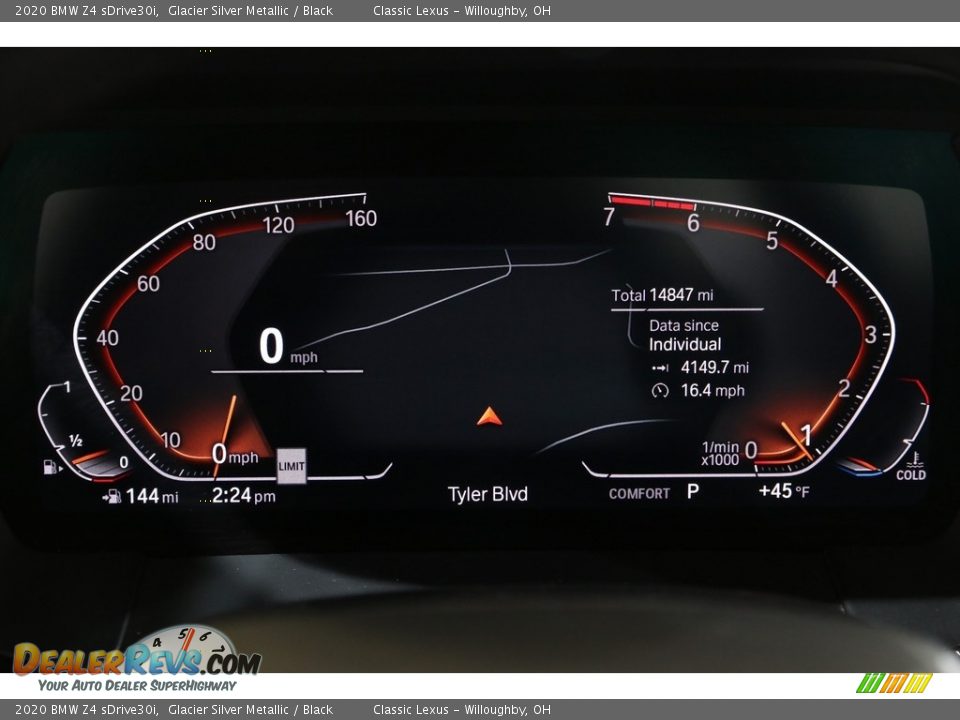Click the average speed gauge icon
960x720 pixels.
pos(660,391)
